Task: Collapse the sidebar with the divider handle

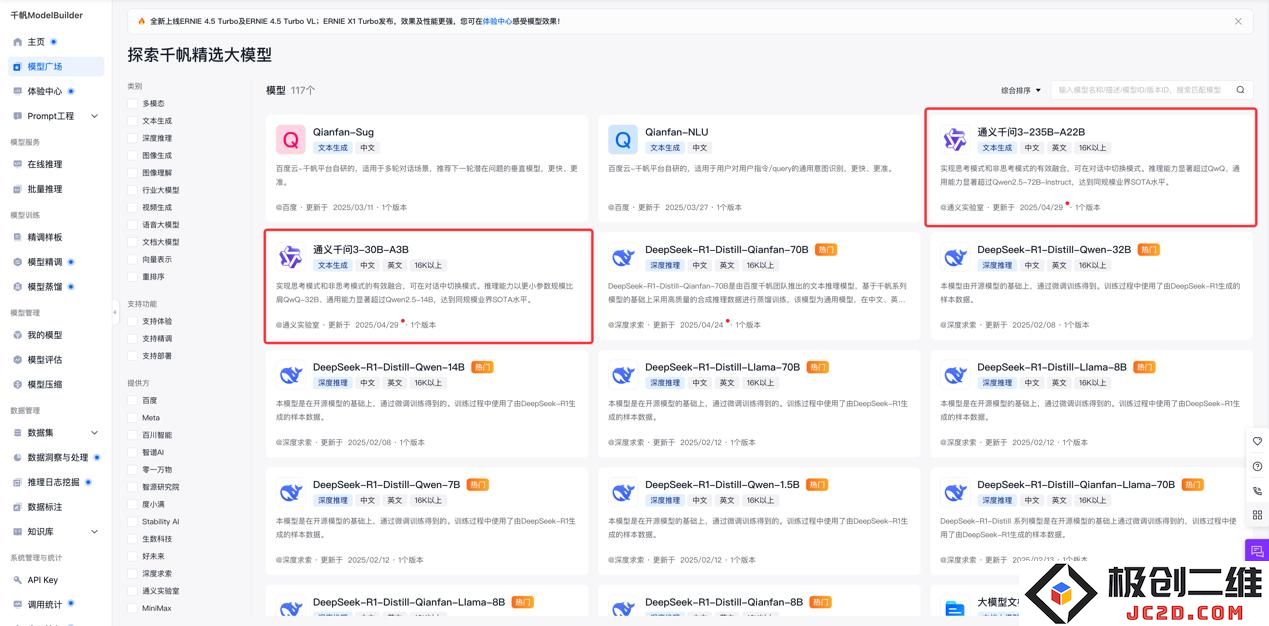Action: 114,313
